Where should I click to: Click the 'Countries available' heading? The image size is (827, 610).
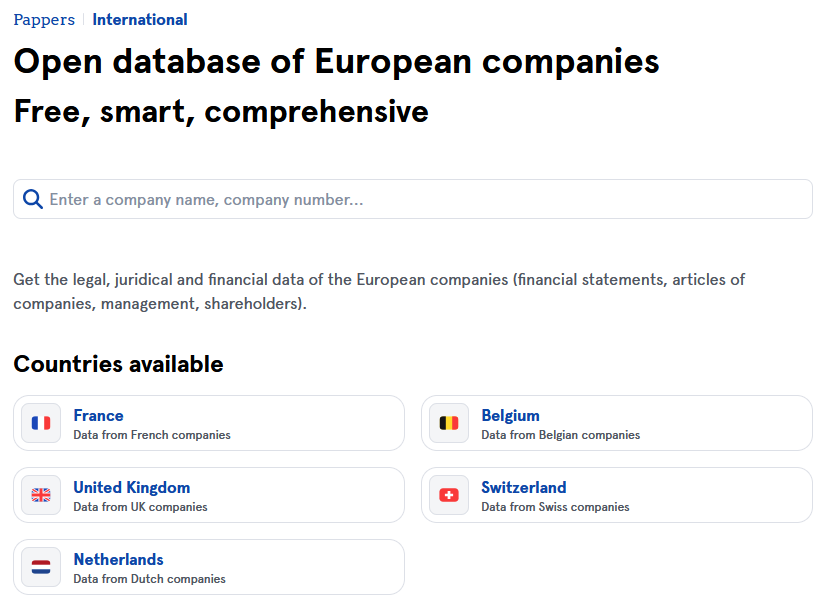[x=118, y=364]
